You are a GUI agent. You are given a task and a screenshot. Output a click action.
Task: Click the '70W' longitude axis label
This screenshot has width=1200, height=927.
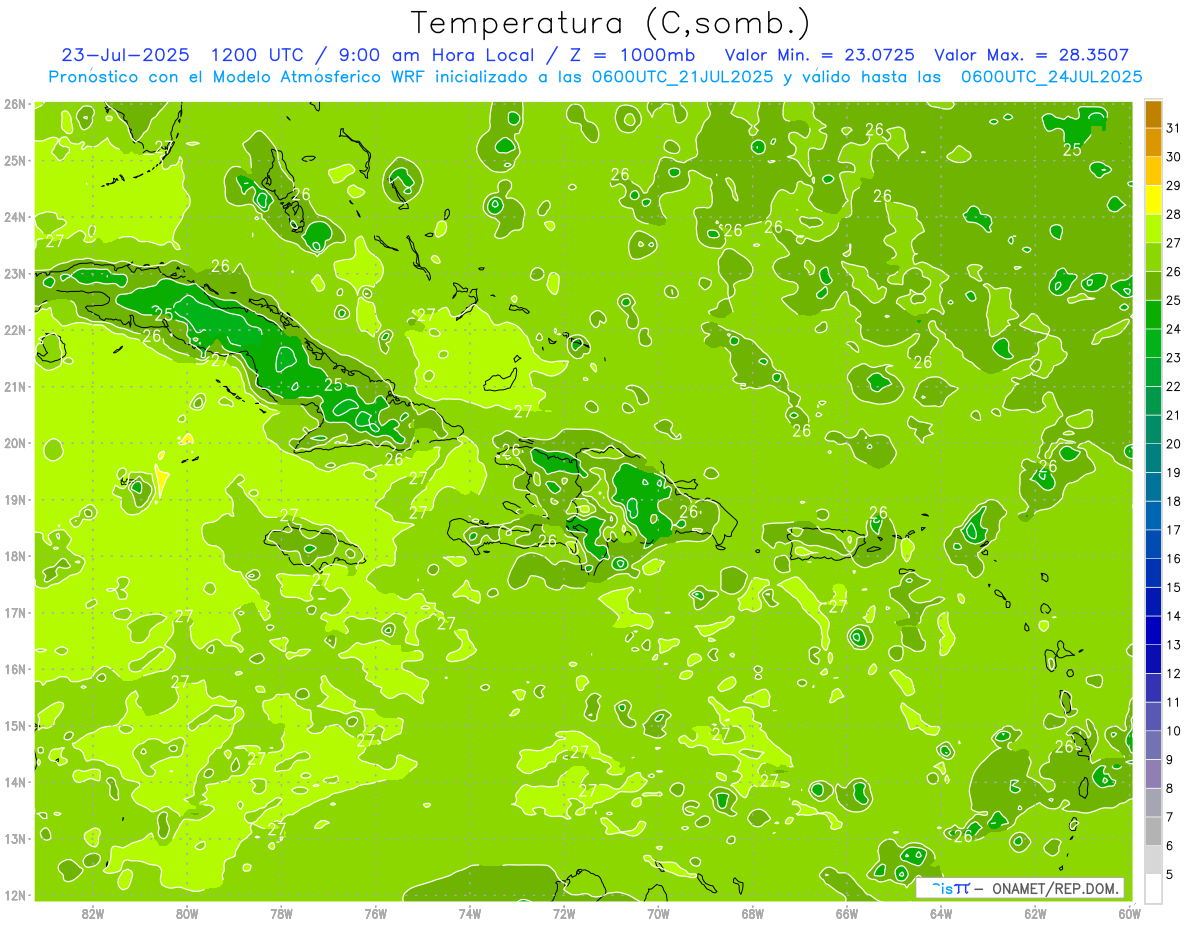coord(658,913)
